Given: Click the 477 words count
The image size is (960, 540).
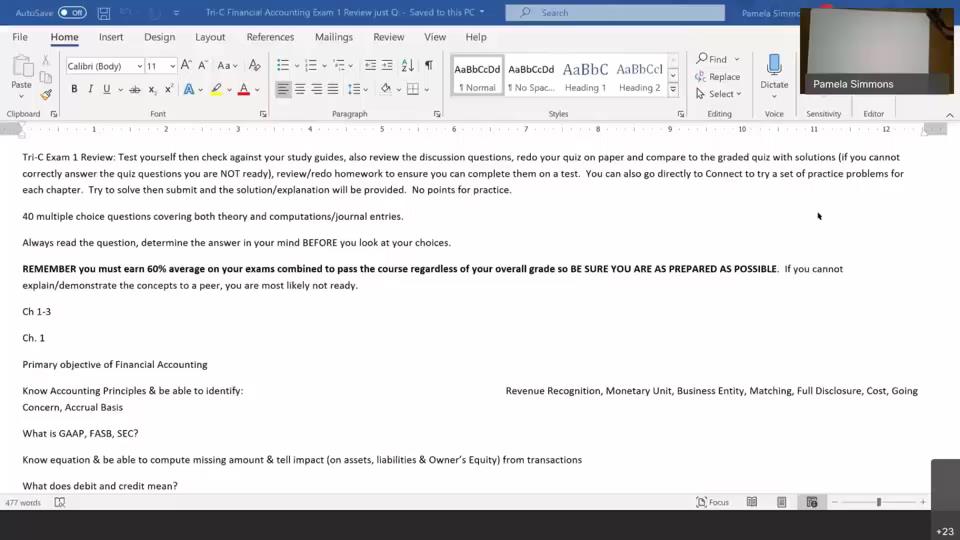Looking at the screenshot, I should (x=23, y=503).
